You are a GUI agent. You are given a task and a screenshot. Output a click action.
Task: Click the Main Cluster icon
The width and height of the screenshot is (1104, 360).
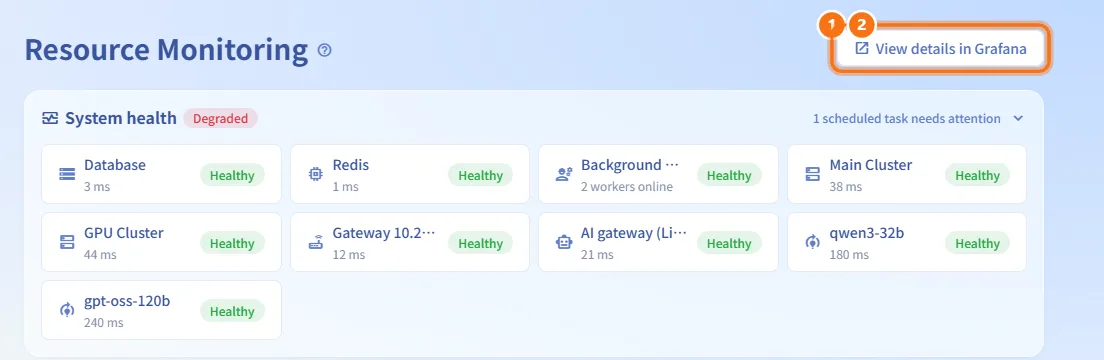pos(813,174)
